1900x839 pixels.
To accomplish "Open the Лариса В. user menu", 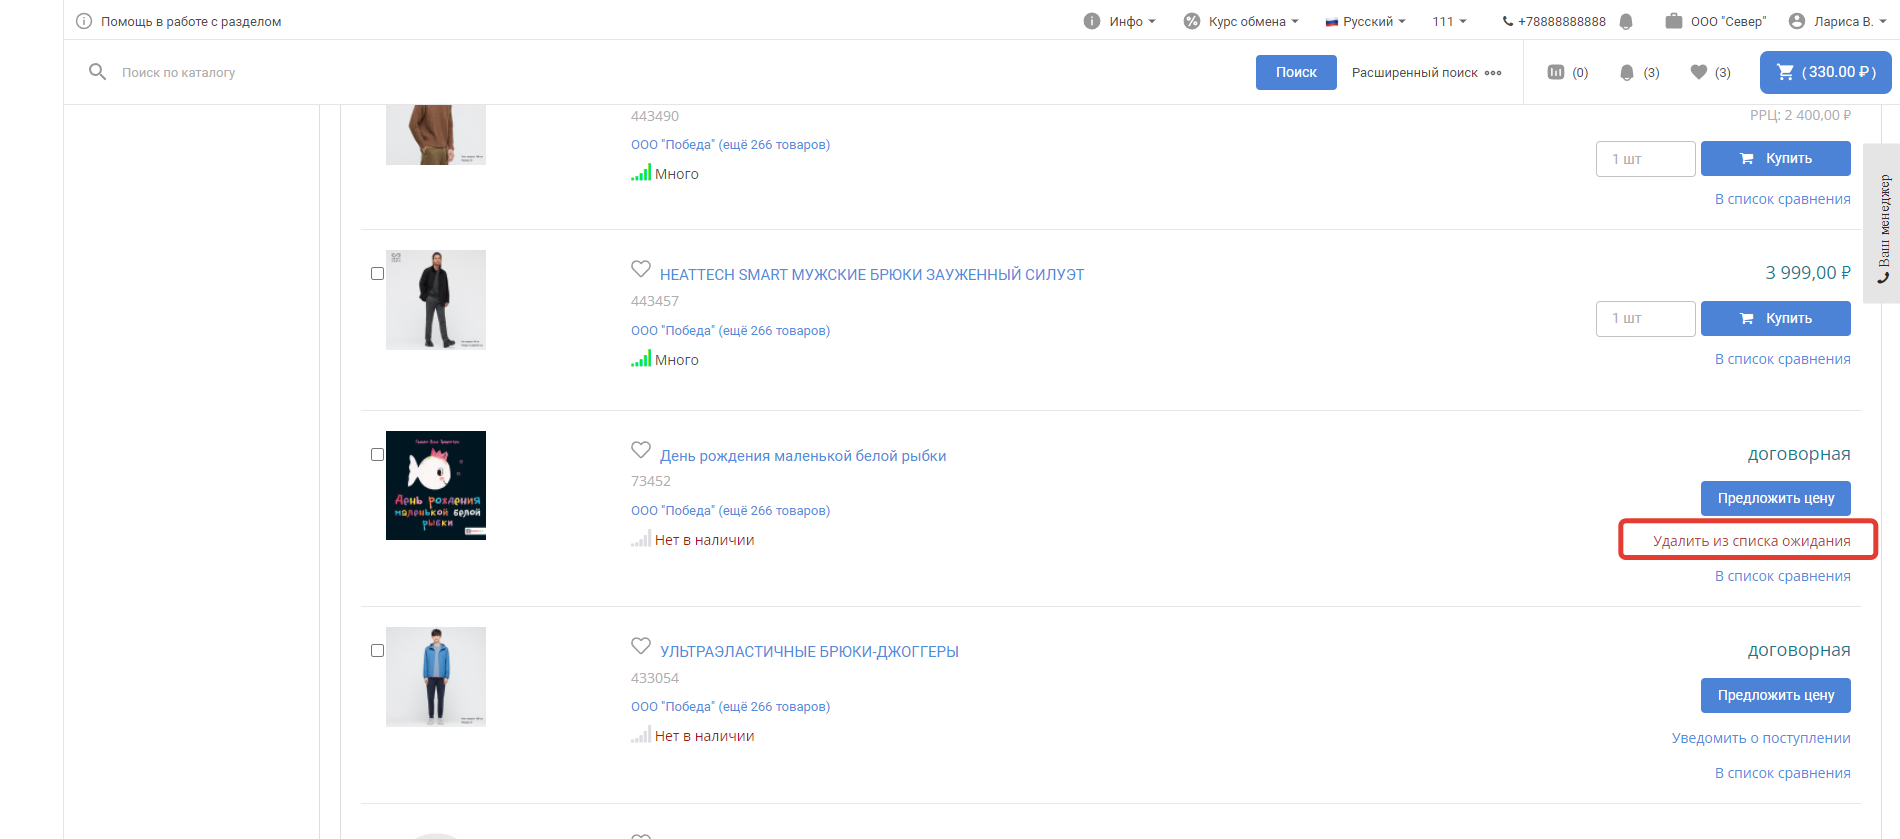I will point(1850,21).
